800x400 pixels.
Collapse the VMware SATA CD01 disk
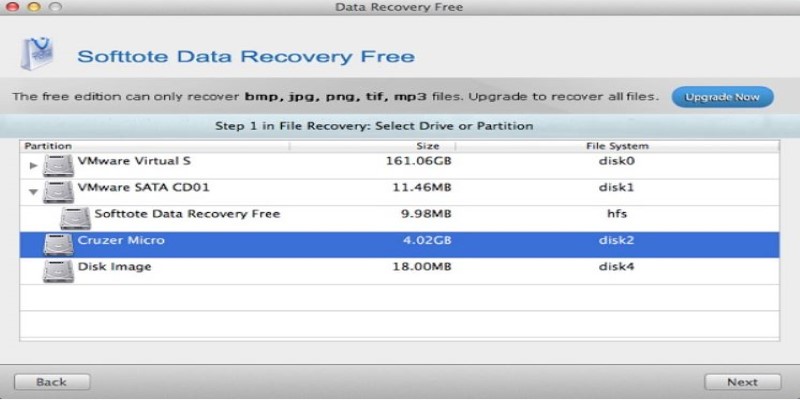click(x=34, y=192)
